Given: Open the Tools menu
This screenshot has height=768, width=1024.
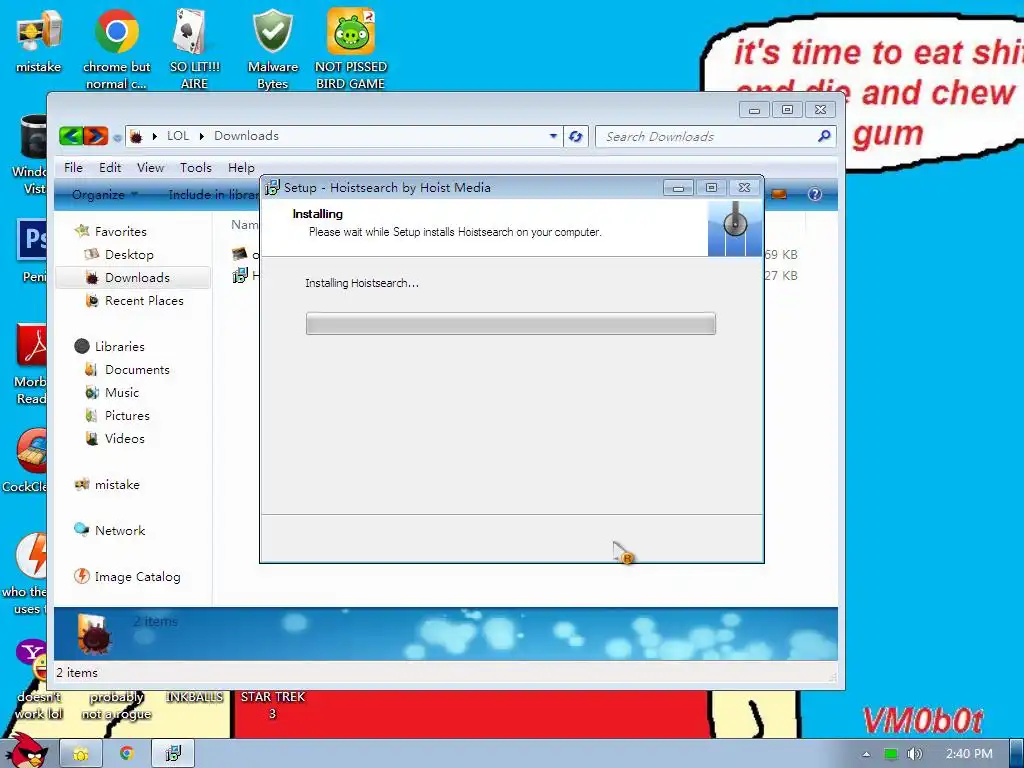Looking at the screenshot, I should click(x=196, y=167).
